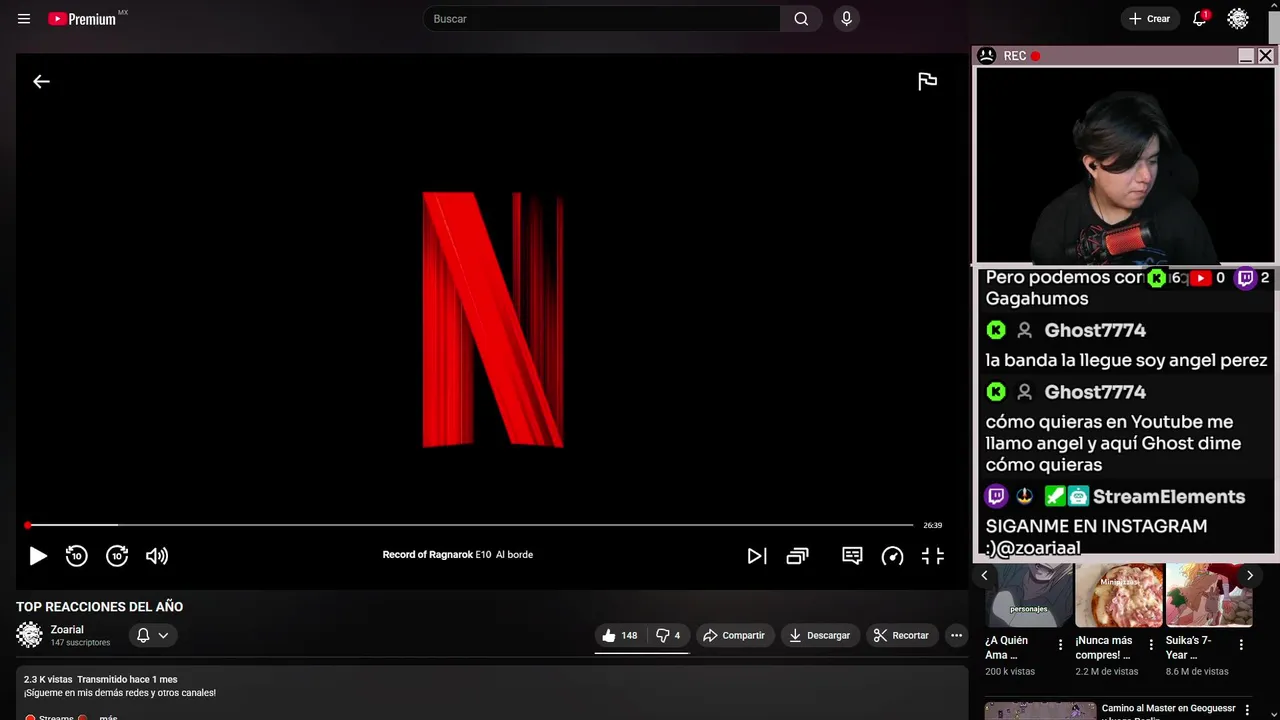
Task: Clip the video with Recortar
Action: 901,635
